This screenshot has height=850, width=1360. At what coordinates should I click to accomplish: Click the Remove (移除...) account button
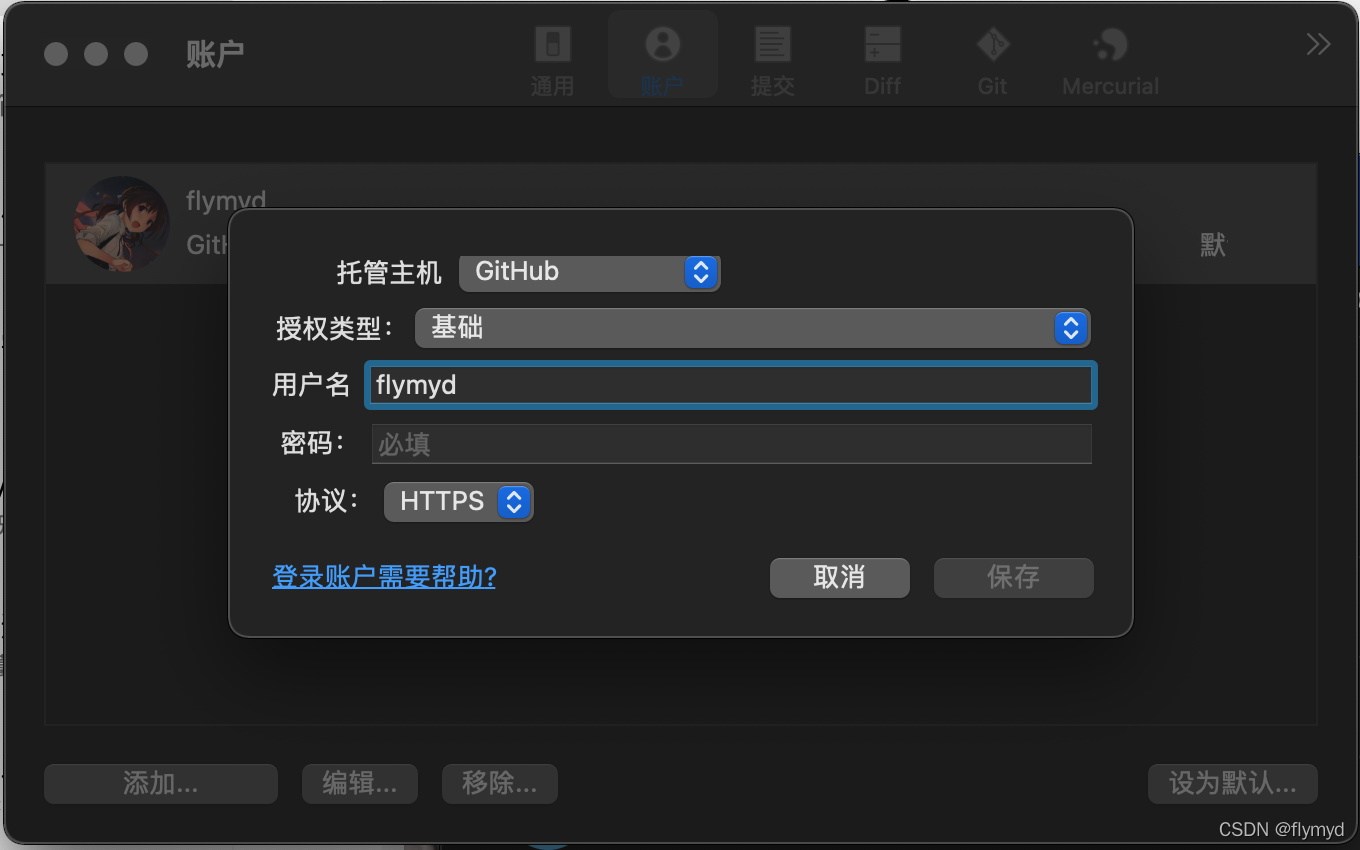(499, 783)
